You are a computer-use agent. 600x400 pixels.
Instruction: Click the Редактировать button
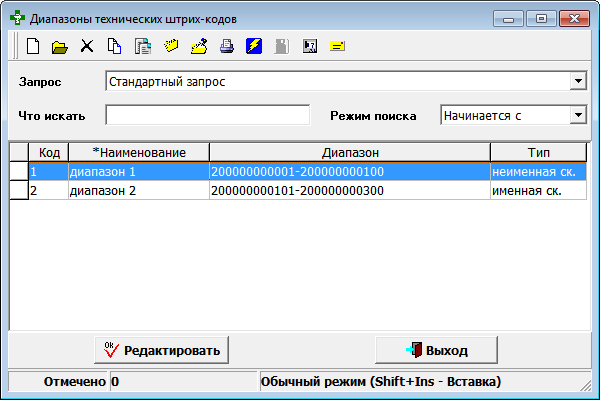pos(161,350)
